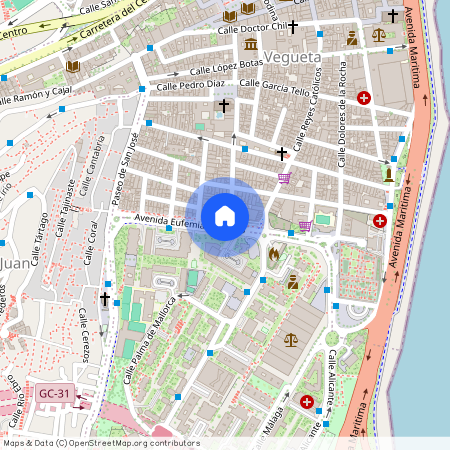Image resolution: width=450 pixels, height=450 pixels.
Task: Click the Calle Doctor Chil street label
Action: coord(252,28)
